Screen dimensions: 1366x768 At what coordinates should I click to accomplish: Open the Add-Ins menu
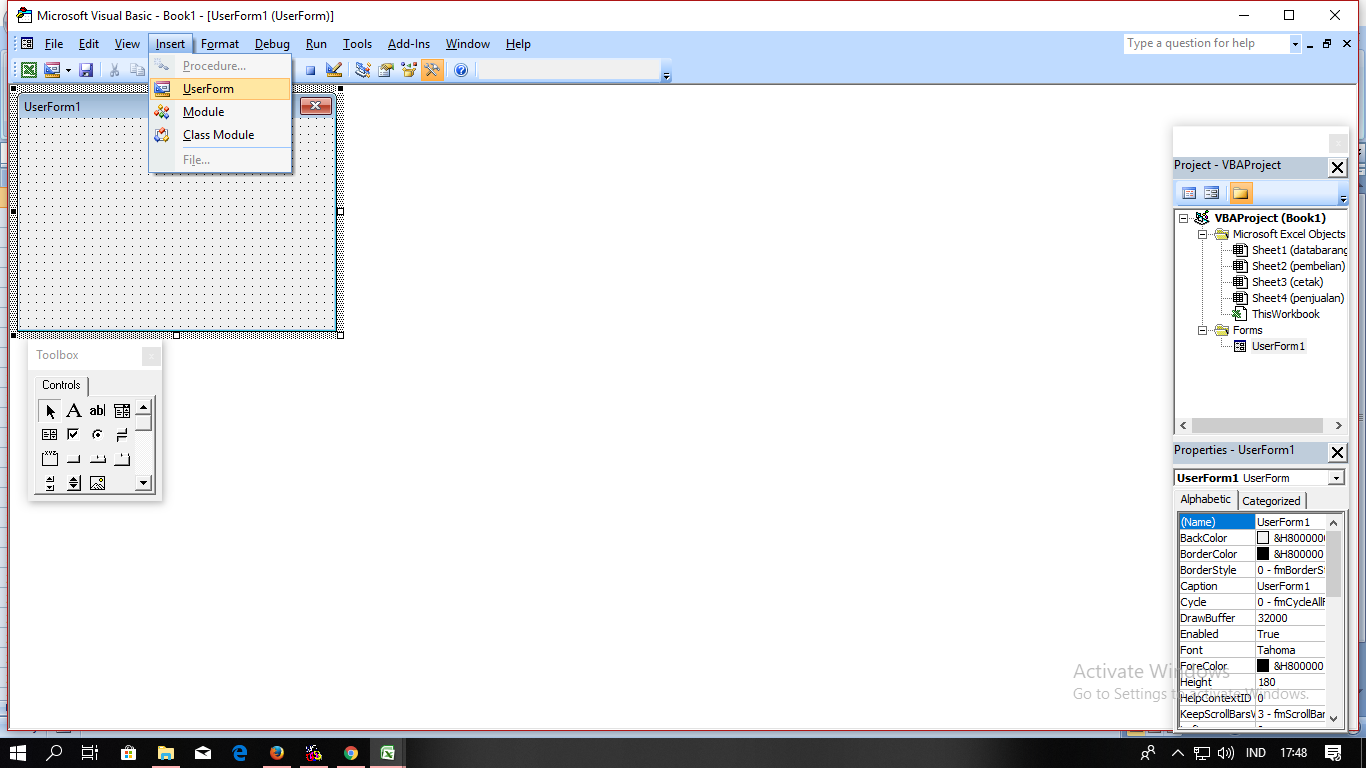tap(409, 44)
